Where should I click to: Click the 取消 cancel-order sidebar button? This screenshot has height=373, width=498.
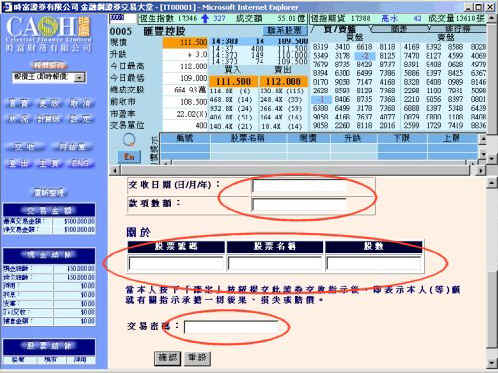pos(80,104)
